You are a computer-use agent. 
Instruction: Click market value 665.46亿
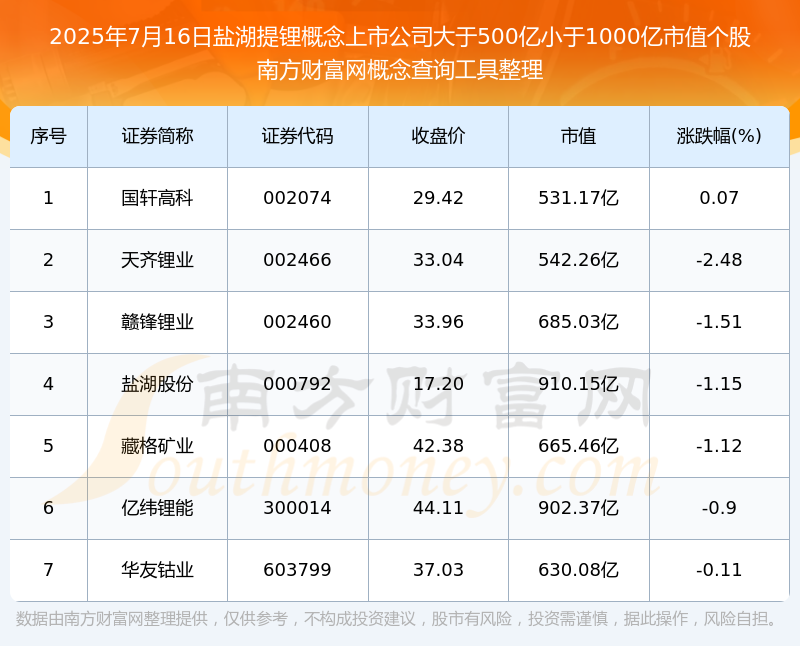pyautogui.click(x=579, y=446)
